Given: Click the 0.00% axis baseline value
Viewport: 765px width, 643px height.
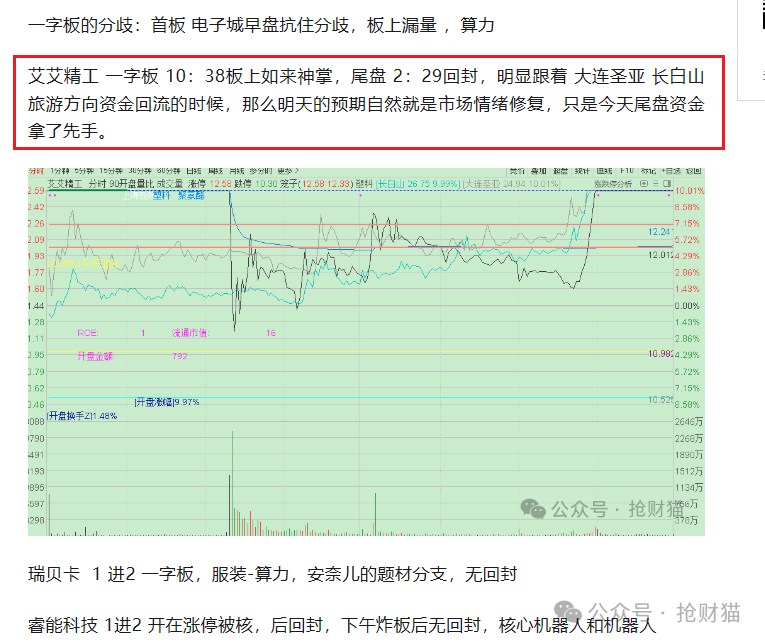Looking at the screenshot, I should [687, 306].
